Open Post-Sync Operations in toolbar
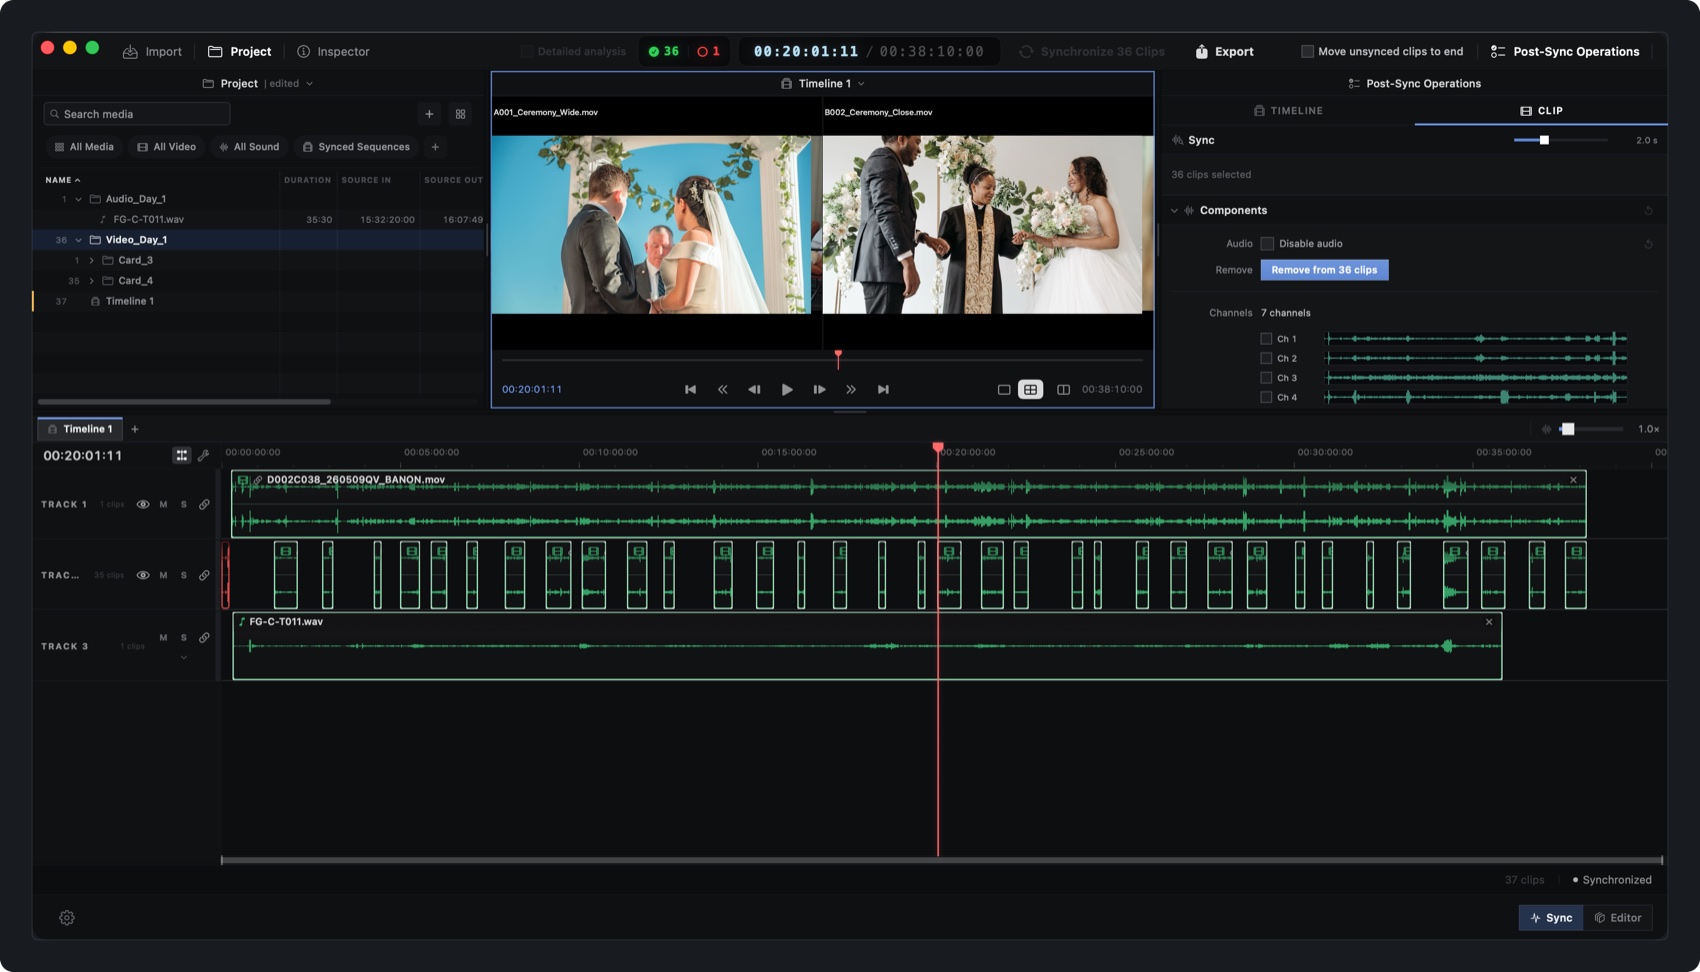Screen dimensions: 1700x972 click(1565, 51)
